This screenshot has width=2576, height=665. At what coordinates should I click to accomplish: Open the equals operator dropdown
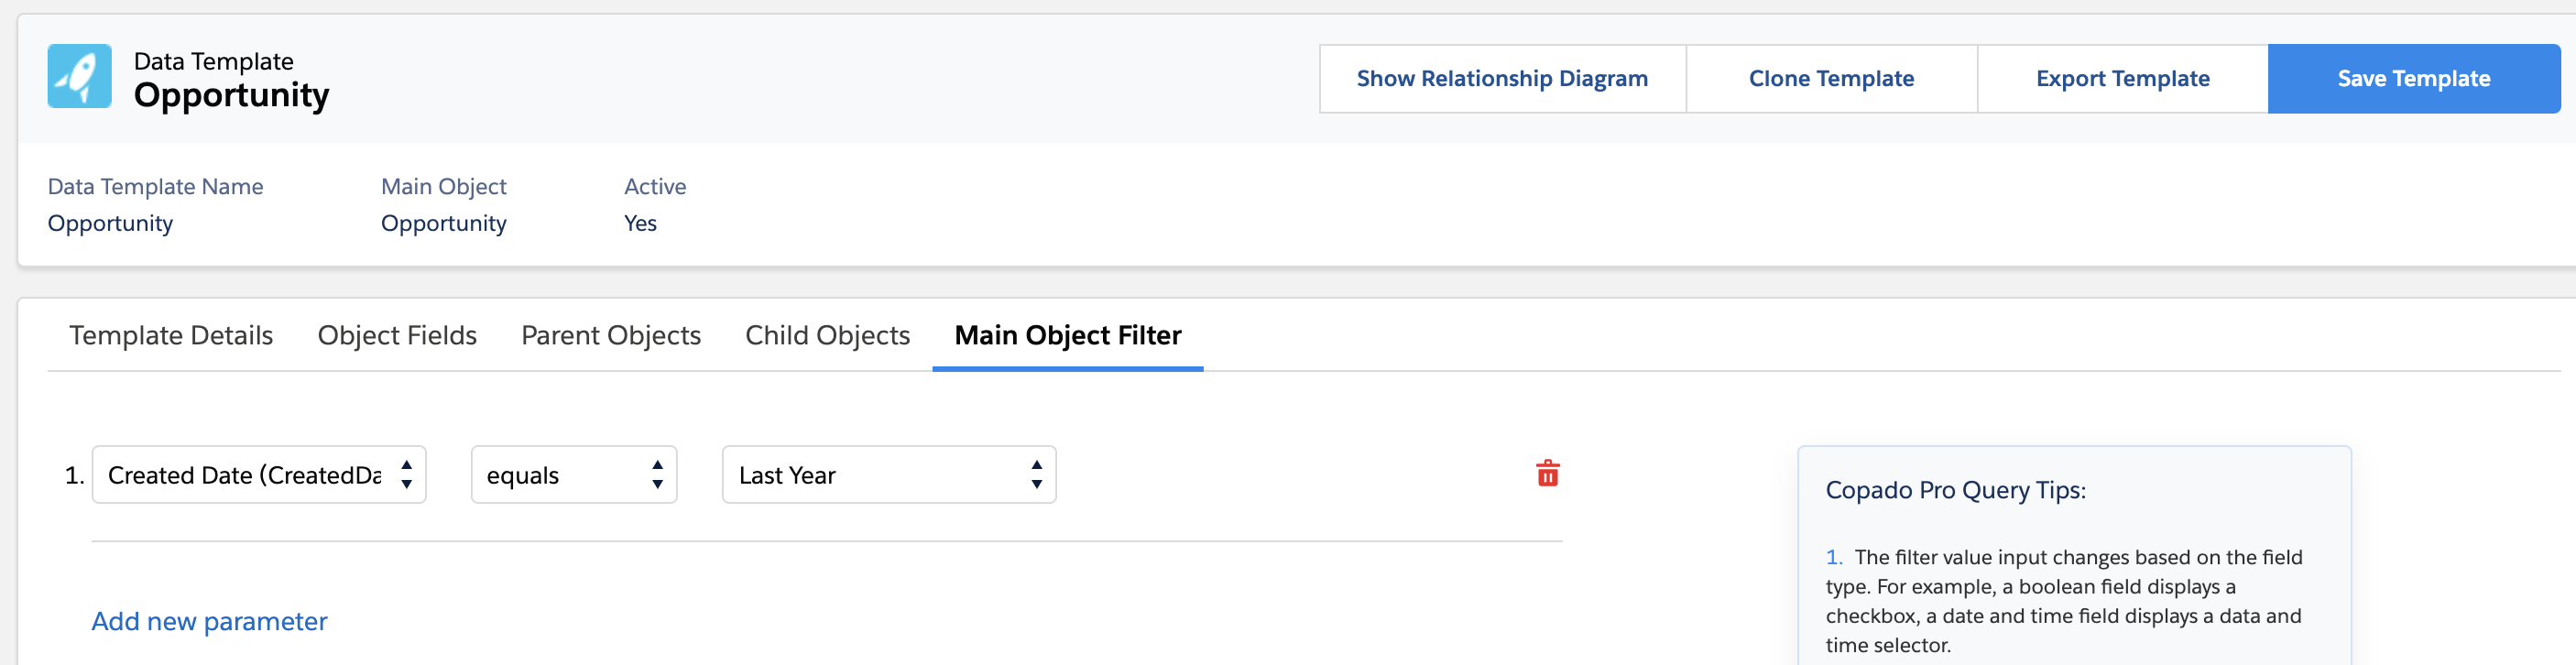(574, 475)
